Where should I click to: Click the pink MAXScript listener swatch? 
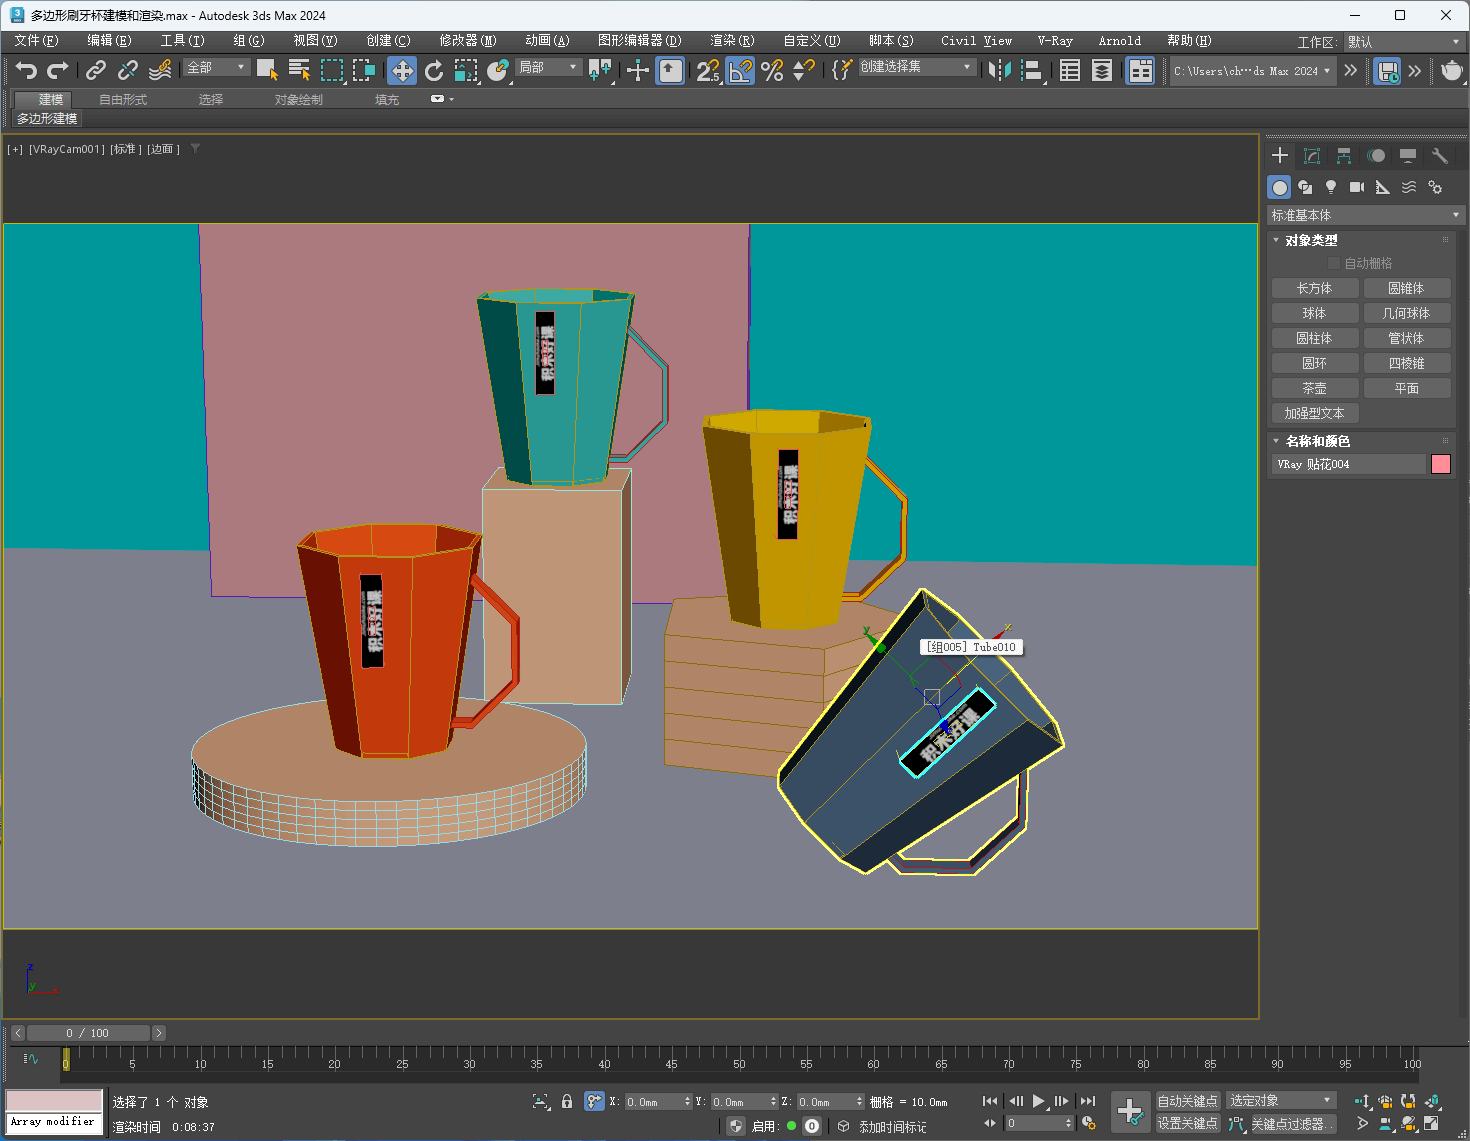(54, 1101)
